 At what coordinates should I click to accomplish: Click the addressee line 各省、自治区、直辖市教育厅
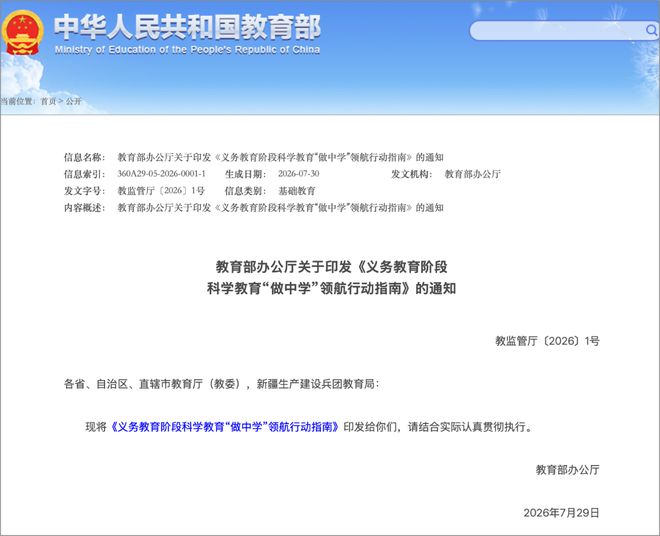(221, 384)
